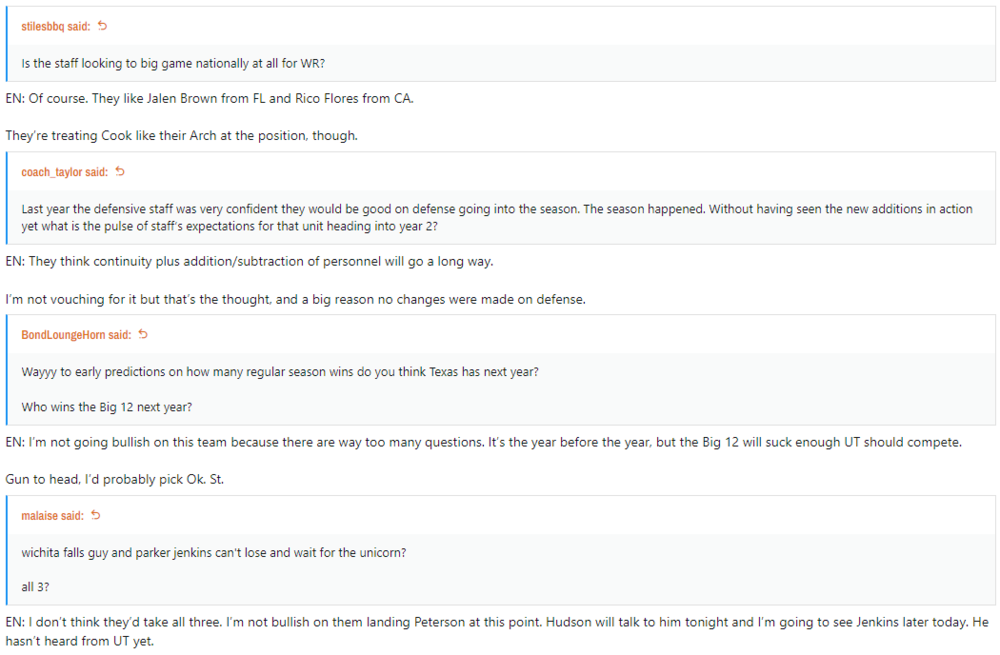Open the "stilesbbq said:" quote link

pos(56,27)
